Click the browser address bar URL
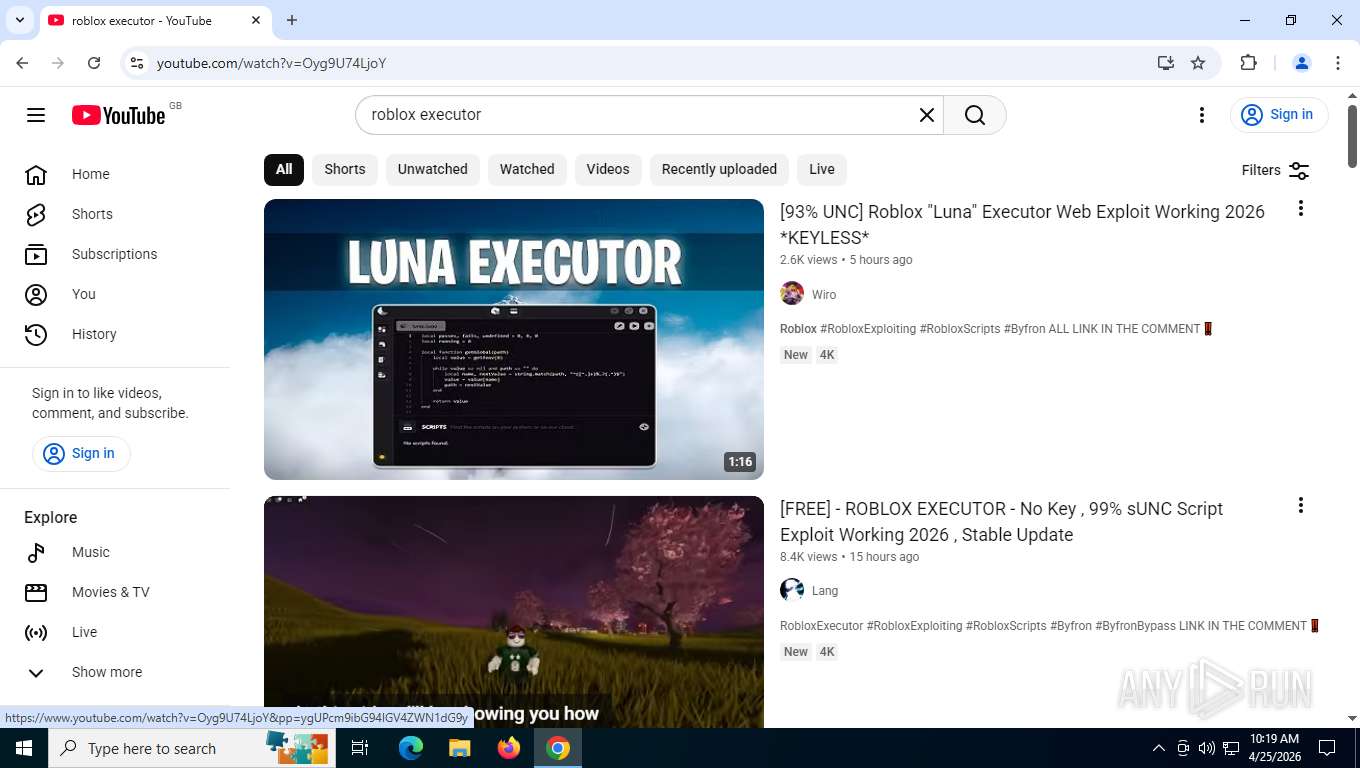The image size is (1360, 768). [271, 63]
